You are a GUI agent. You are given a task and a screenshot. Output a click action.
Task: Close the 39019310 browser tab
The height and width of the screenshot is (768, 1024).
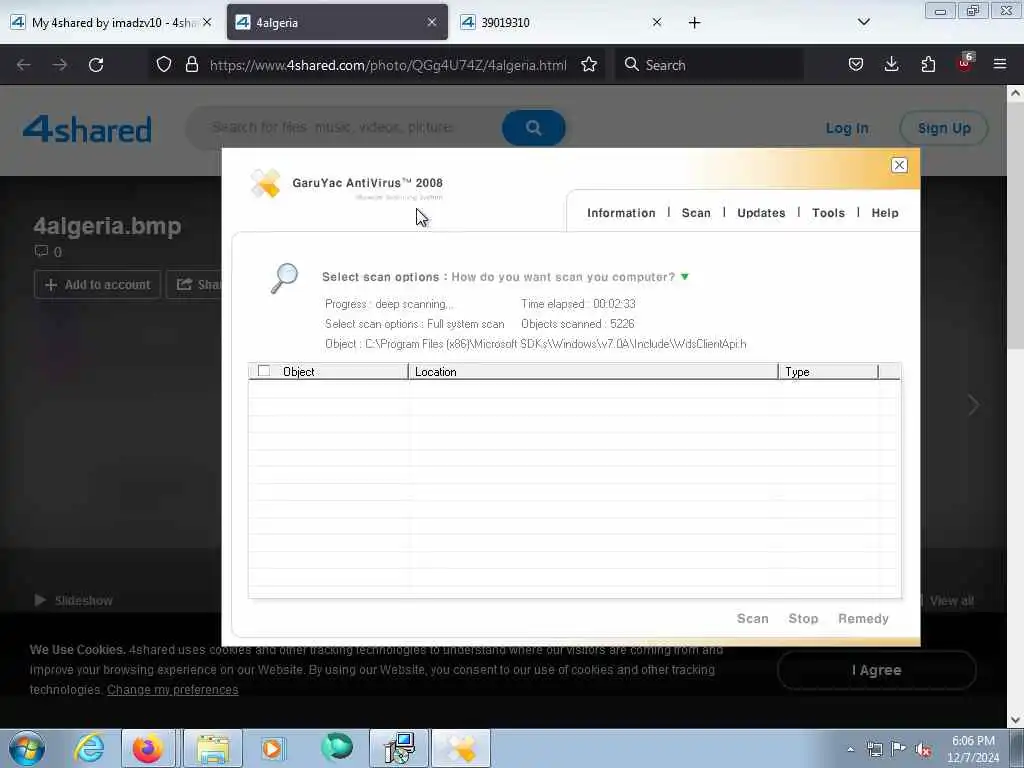click(656, 22)
